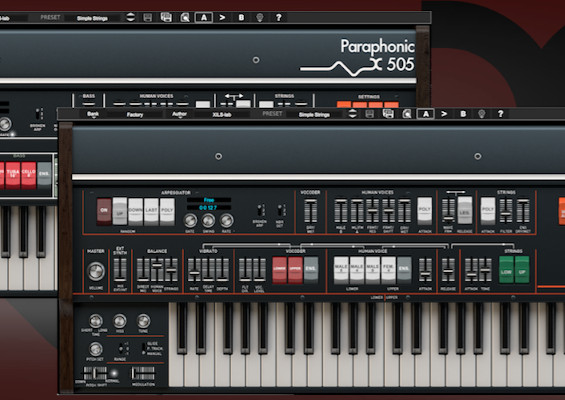Click the balance Human Voice slider
Image resolution: width=565 pixels, height=400 pixels.
[x=157, y=269]
